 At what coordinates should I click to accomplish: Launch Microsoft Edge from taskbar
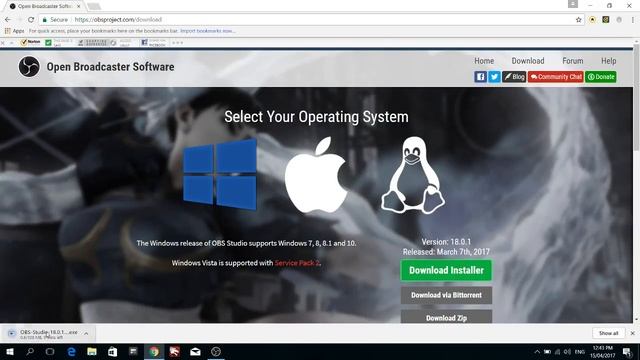click(71, 351)
